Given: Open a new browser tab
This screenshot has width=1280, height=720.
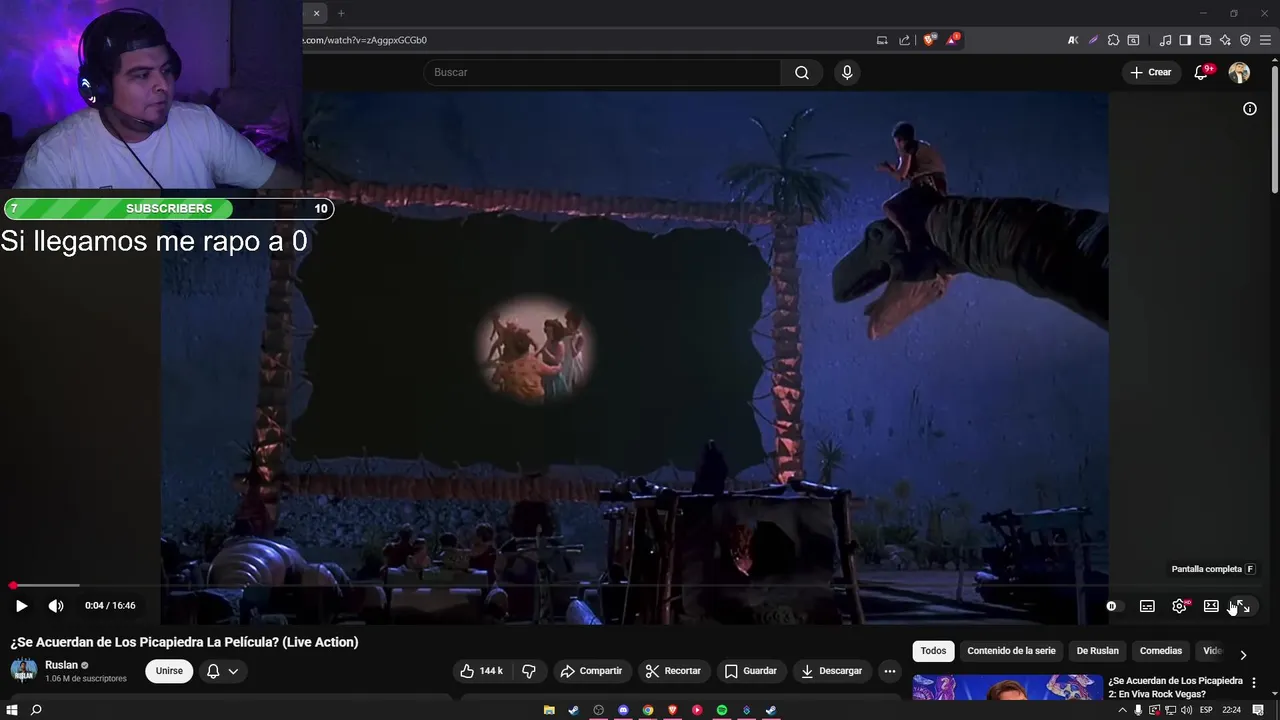Looking at the screenshot, I should coord(341,13).
